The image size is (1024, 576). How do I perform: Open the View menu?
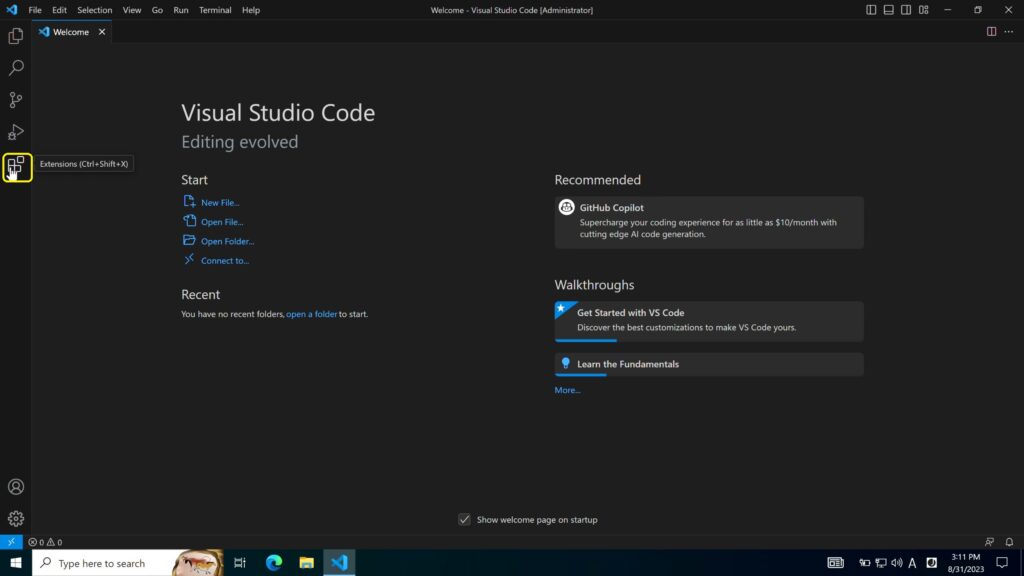pyautogui.click(x=132, y=10)
